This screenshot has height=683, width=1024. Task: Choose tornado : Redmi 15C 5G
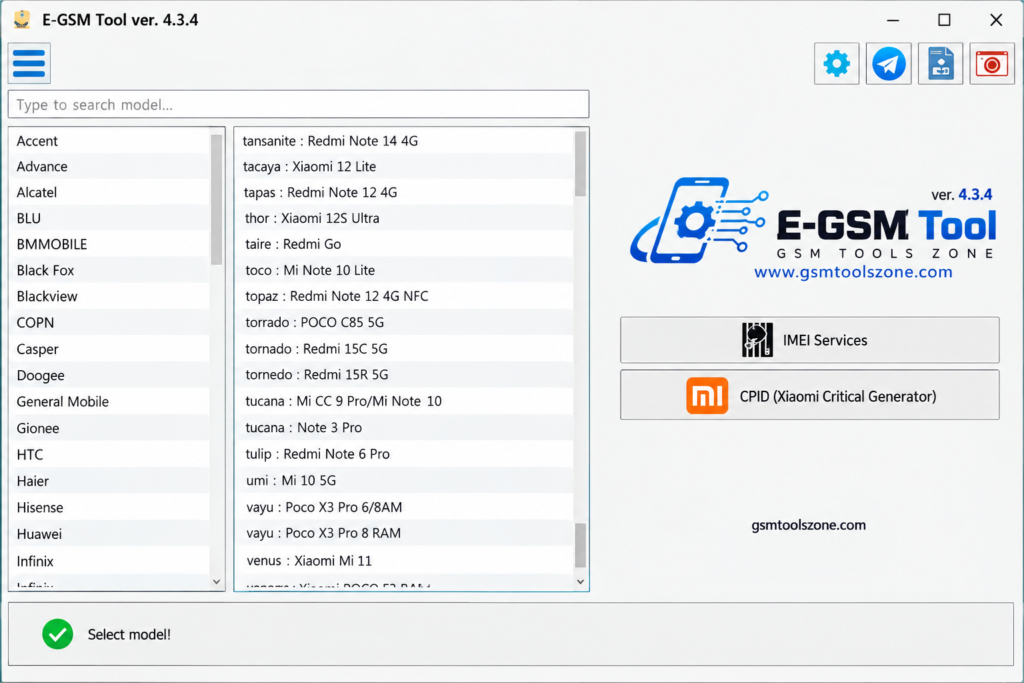(404, 349)
